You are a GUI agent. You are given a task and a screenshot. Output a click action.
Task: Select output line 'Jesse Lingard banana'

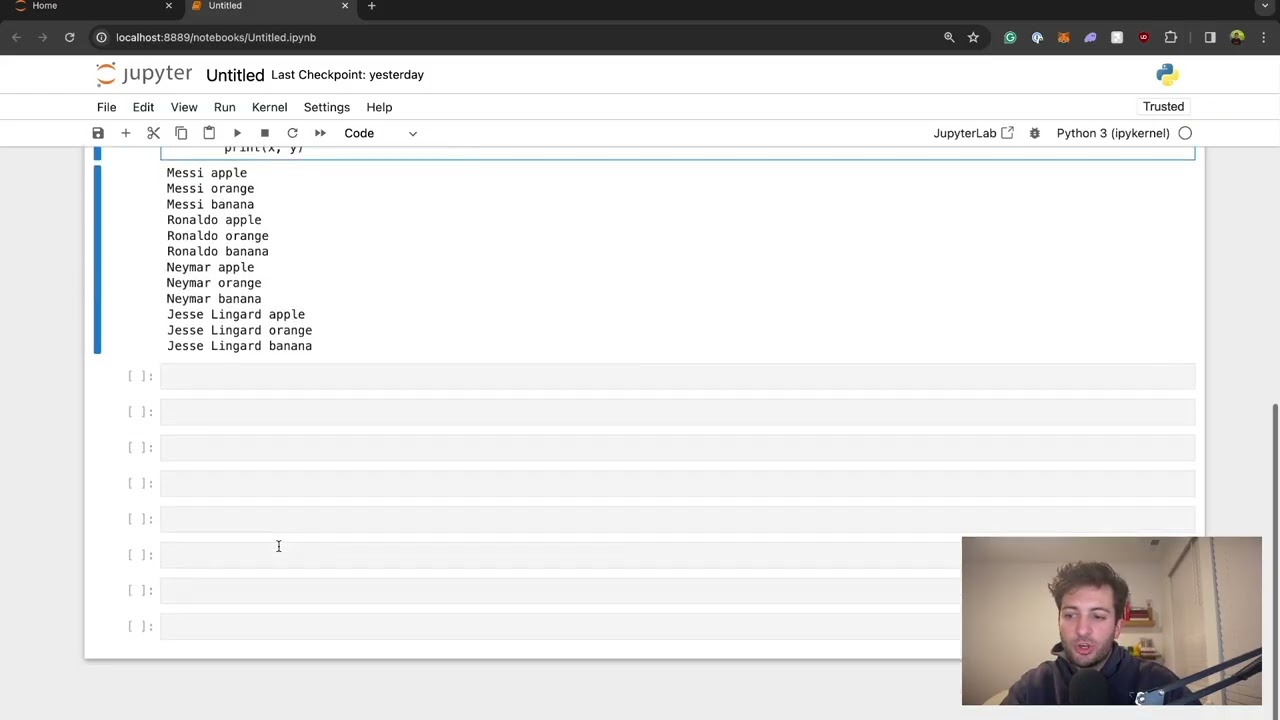pyautogui.click(x=240, y=346)
